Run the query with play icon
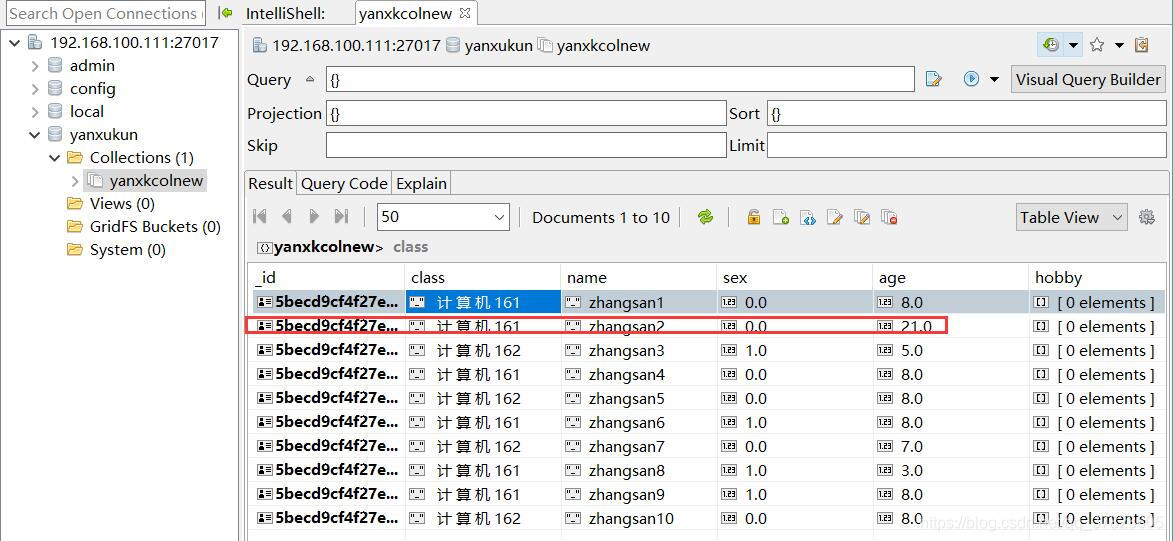 point(972,79)
